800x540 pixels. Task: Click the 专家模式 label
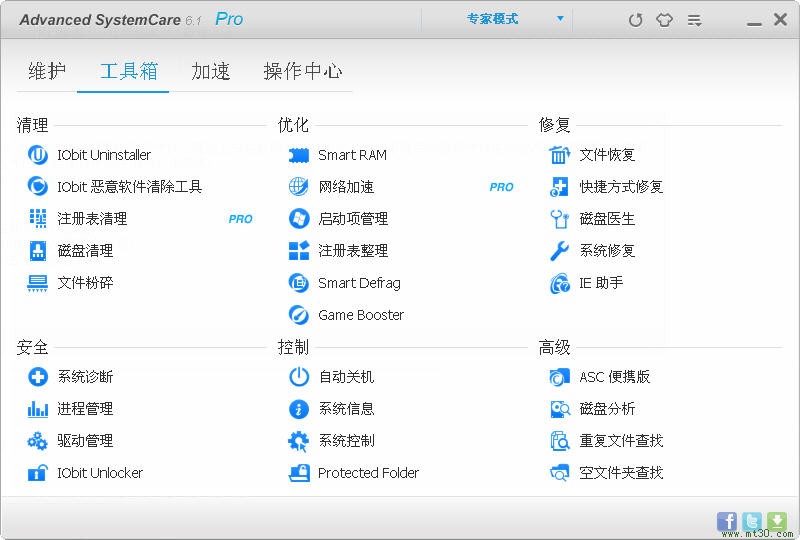492,19
